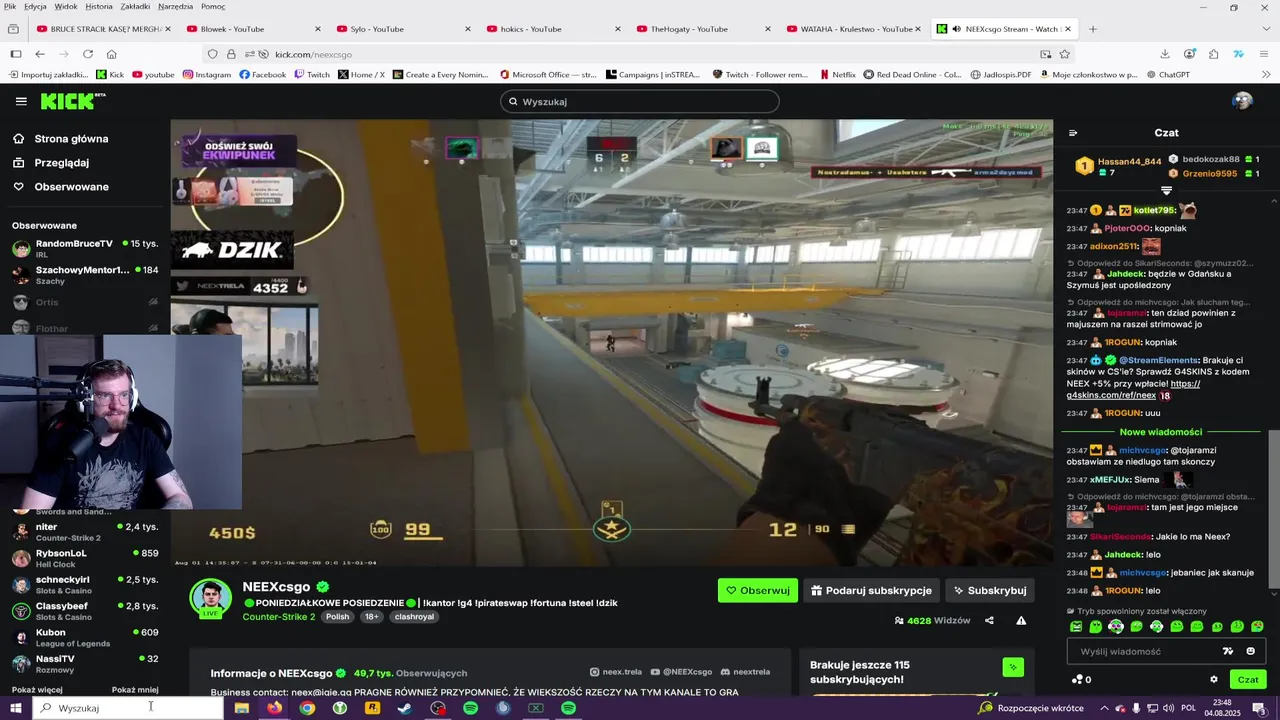Open the Historia menu
Image resolution: width=1280 pixels, height=720 pixels.
tap(99, 6)
